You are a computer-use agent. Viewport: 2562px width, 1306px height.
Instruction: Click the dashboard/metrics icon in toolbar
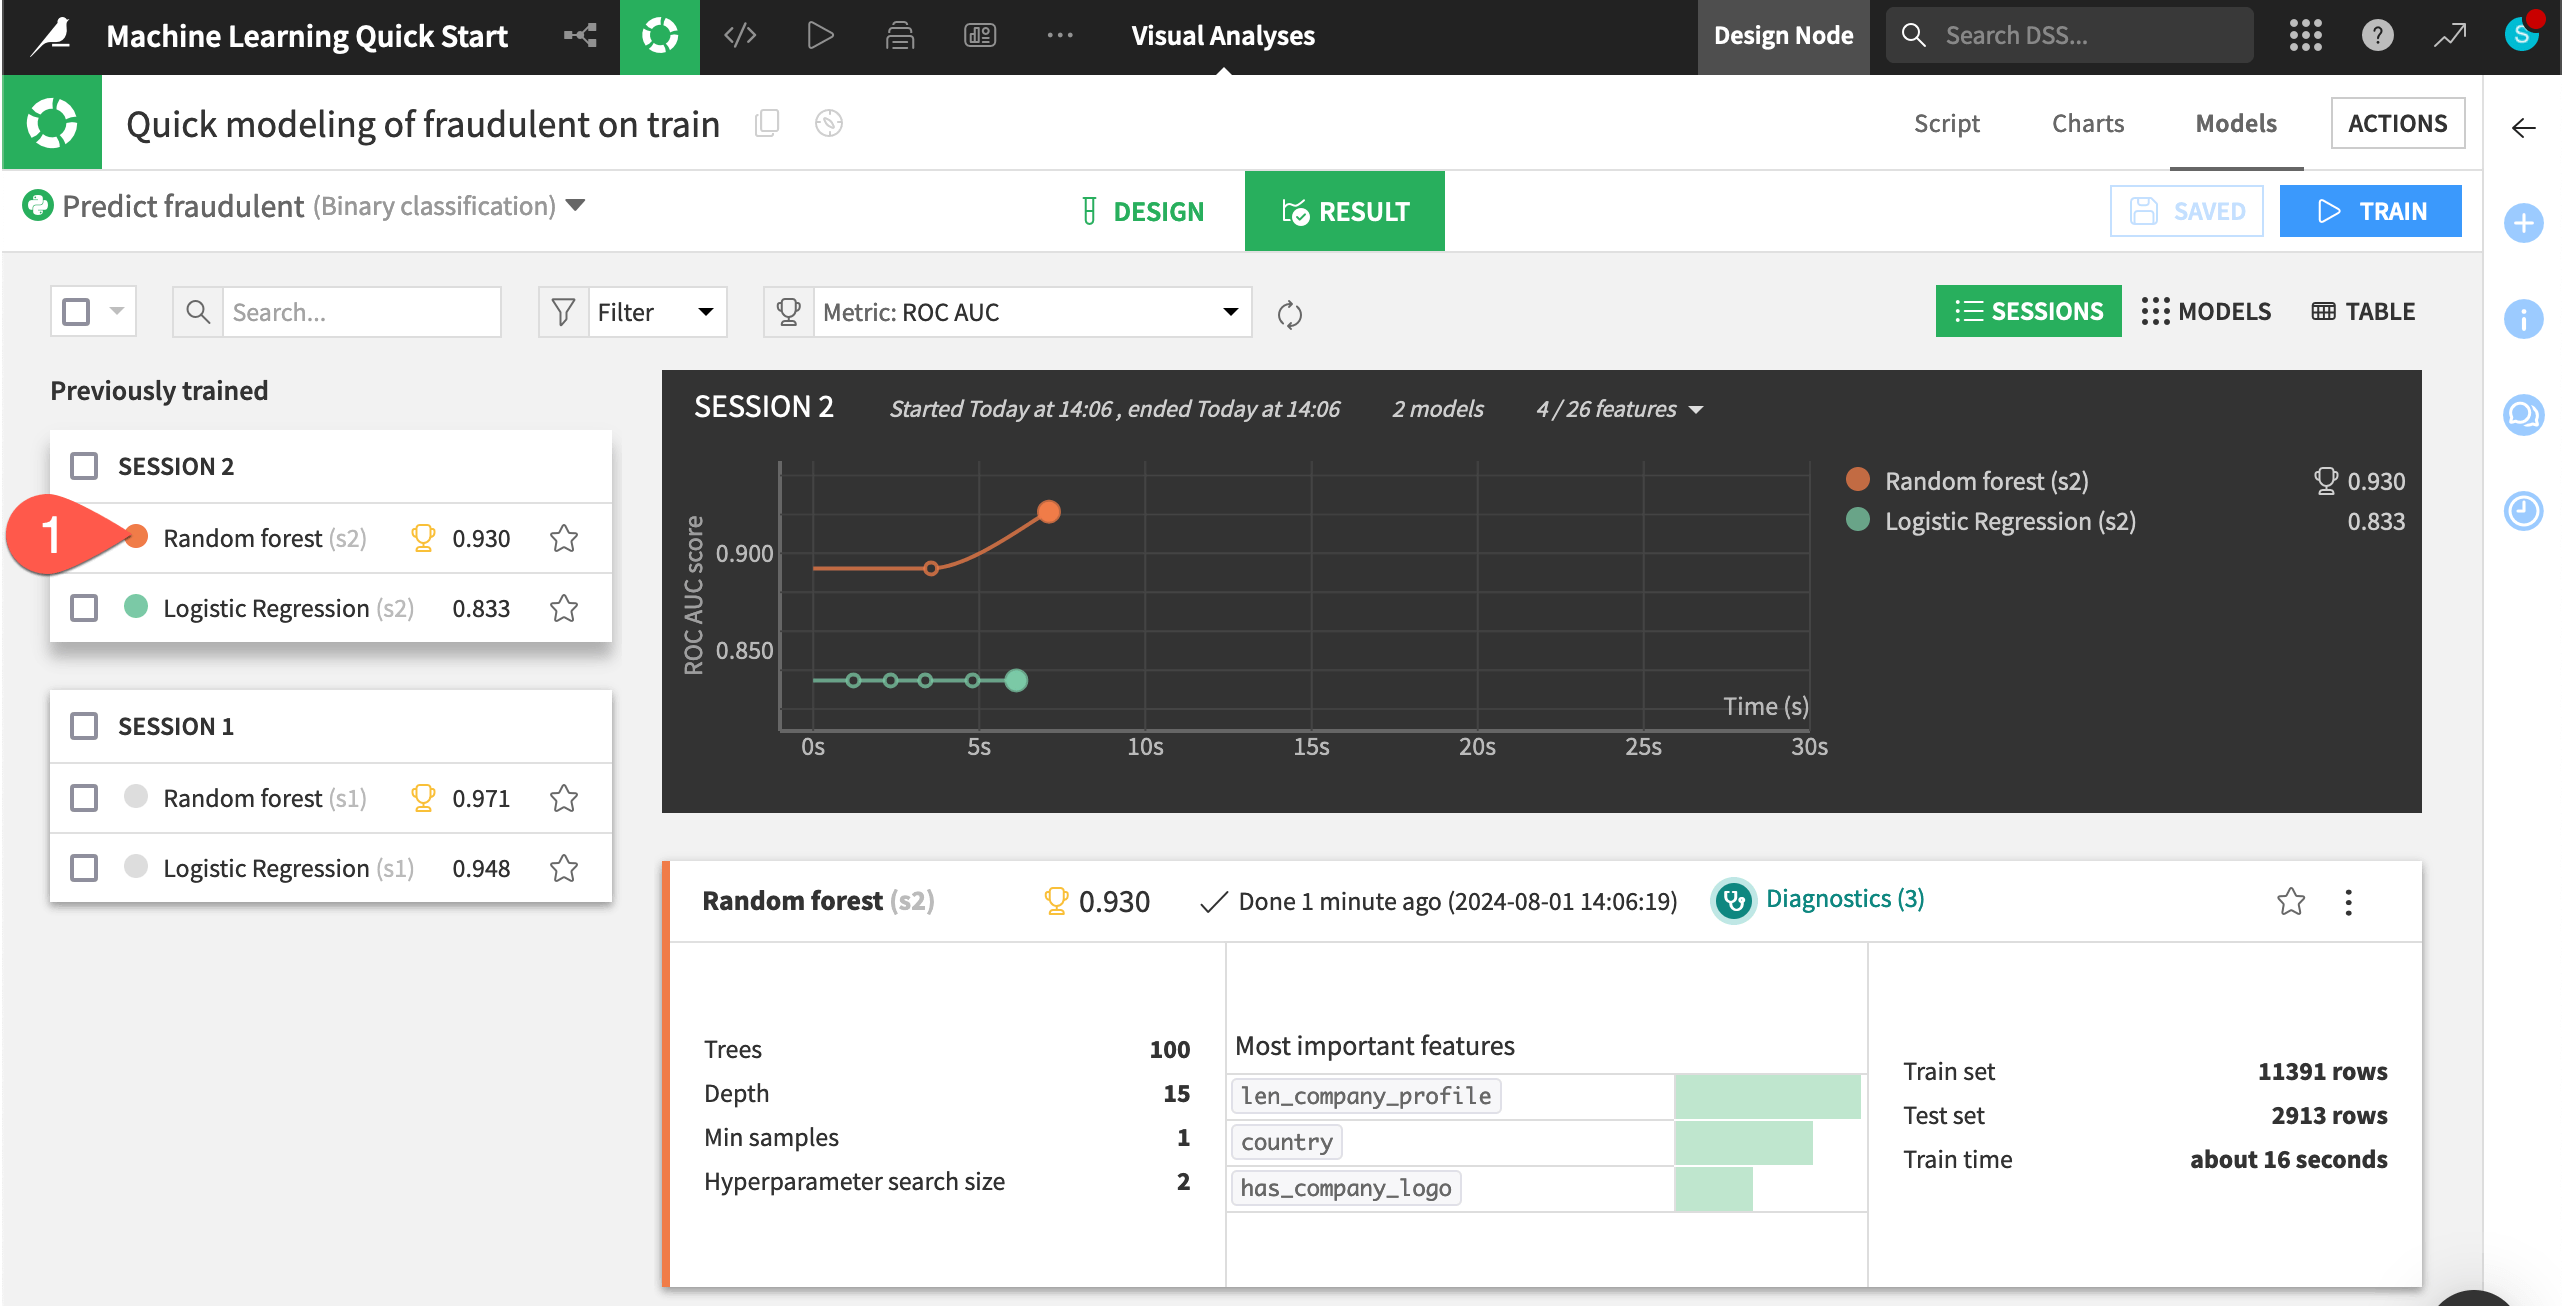pos(981,33)
